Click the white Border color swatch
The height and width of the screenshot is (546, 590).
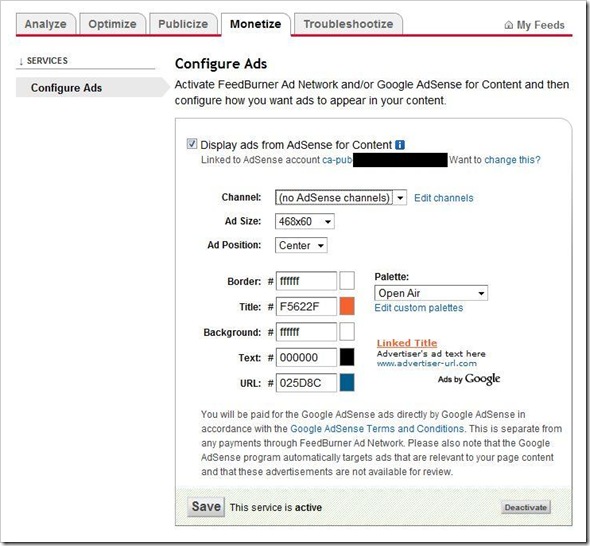pos(347,281)
